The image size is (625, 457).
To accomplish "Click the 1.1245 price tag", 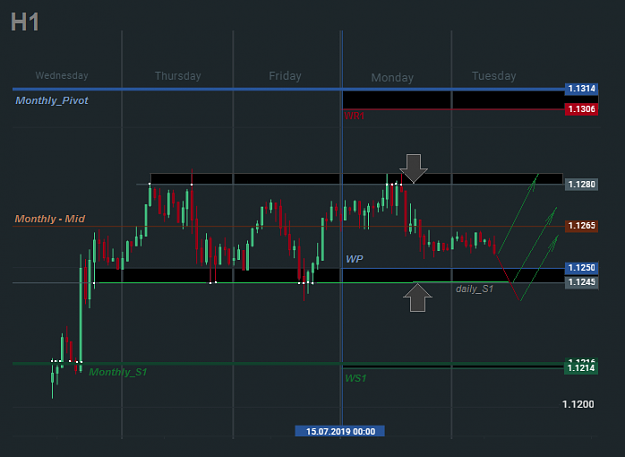I will click(581, 282).
